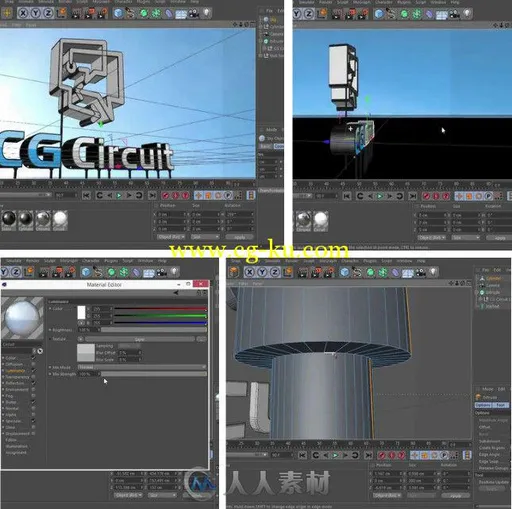Viewport: 512px width, 509px height.
Task: Click floor/sky environment icon, CG Circuit toolbar
Action: 181,14
